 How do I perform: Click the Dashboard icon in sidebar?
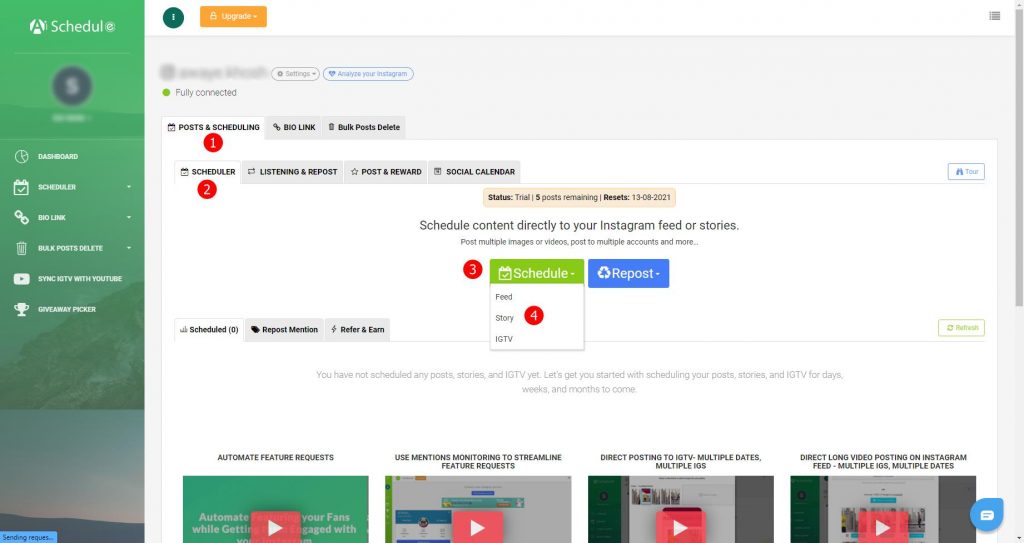pyautogui.click(x=21, y=157)
